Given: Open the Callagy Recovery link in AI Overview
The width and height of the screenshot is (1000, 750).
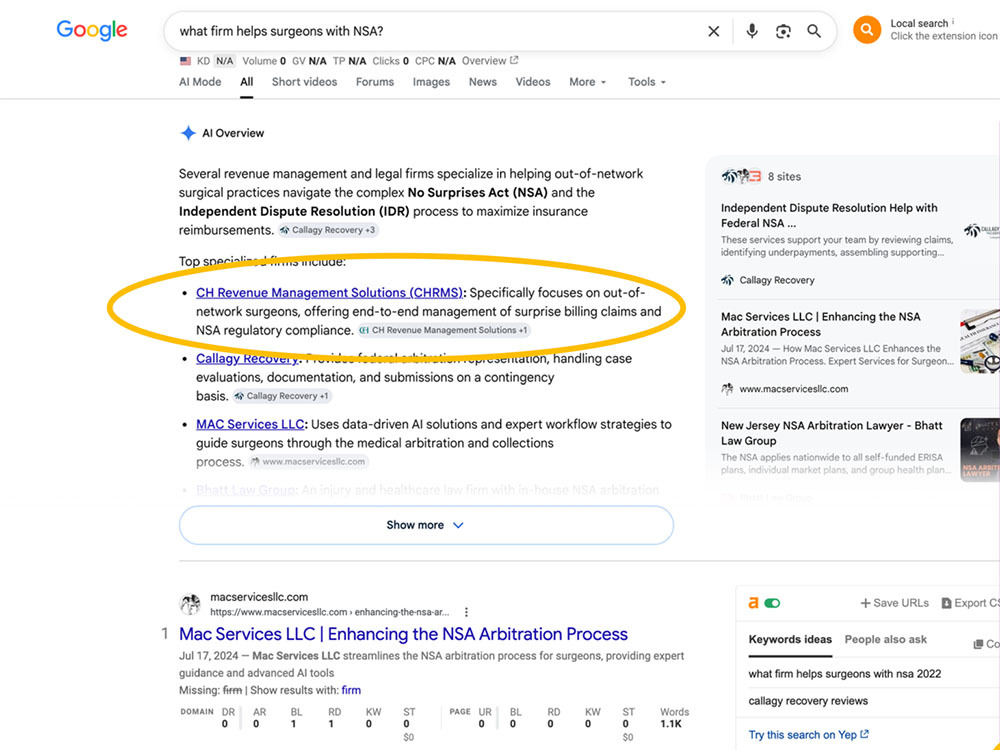Looking at the screenshot, I should [247, 358].
